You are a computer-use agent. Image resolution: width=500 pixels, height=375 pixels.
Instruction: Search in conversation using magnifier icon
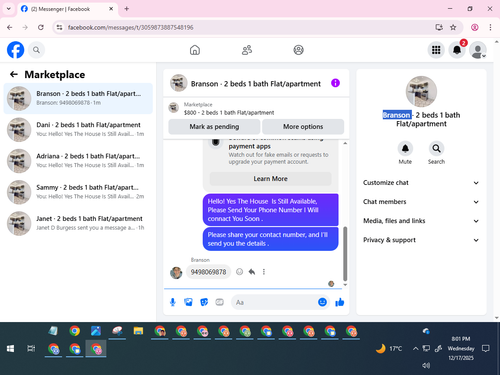[436, 149]
